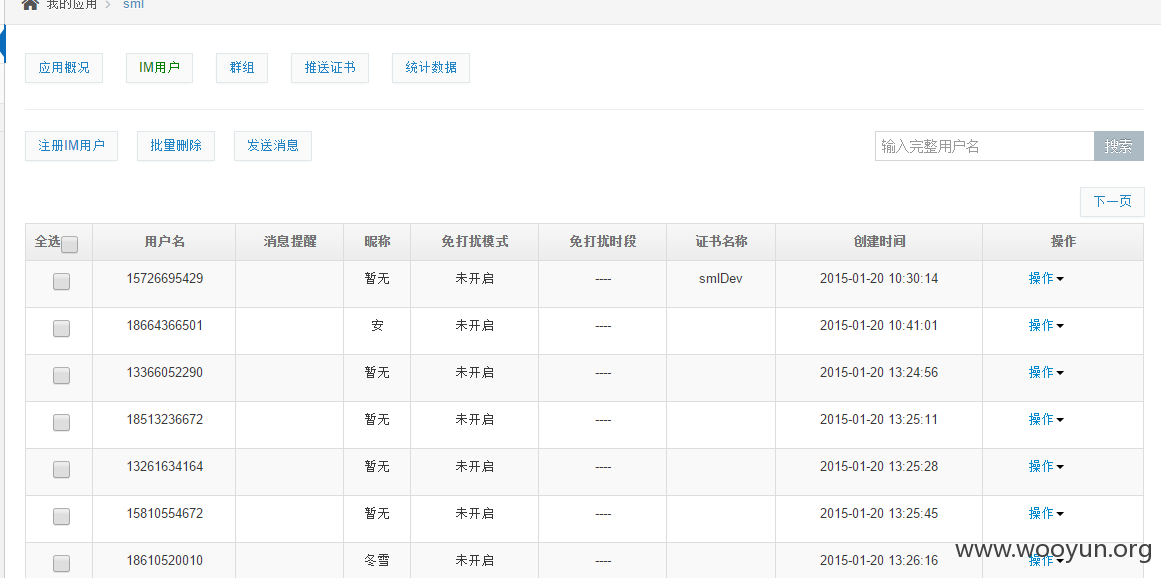The image size is (1161, 578).
Task: Toggle the 全选 select-all checkbox
Action: click(70, 244)
